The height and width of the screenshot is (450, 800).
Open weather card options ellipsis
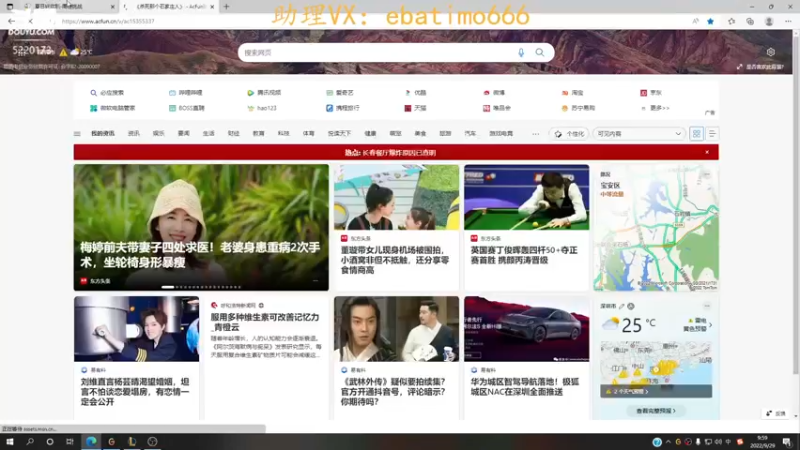(x=707, y=306)
